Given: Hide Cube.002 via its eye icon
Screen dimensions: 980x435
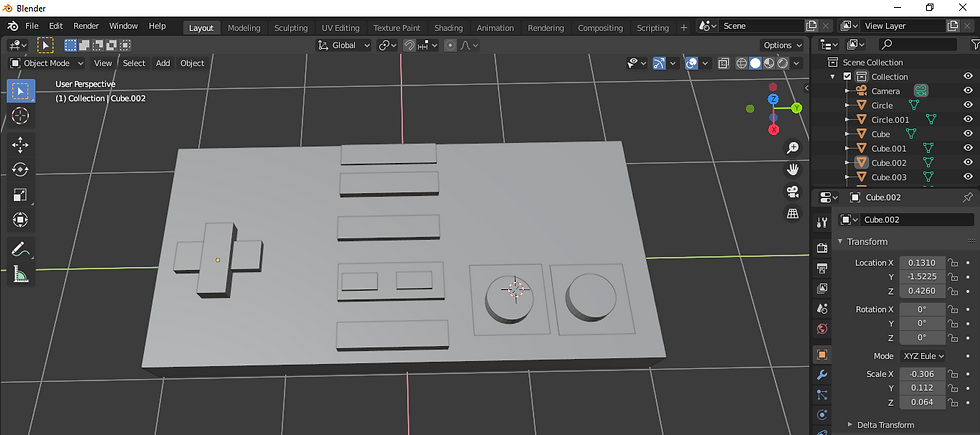Looking at the screenshot, I should (968, 162).
